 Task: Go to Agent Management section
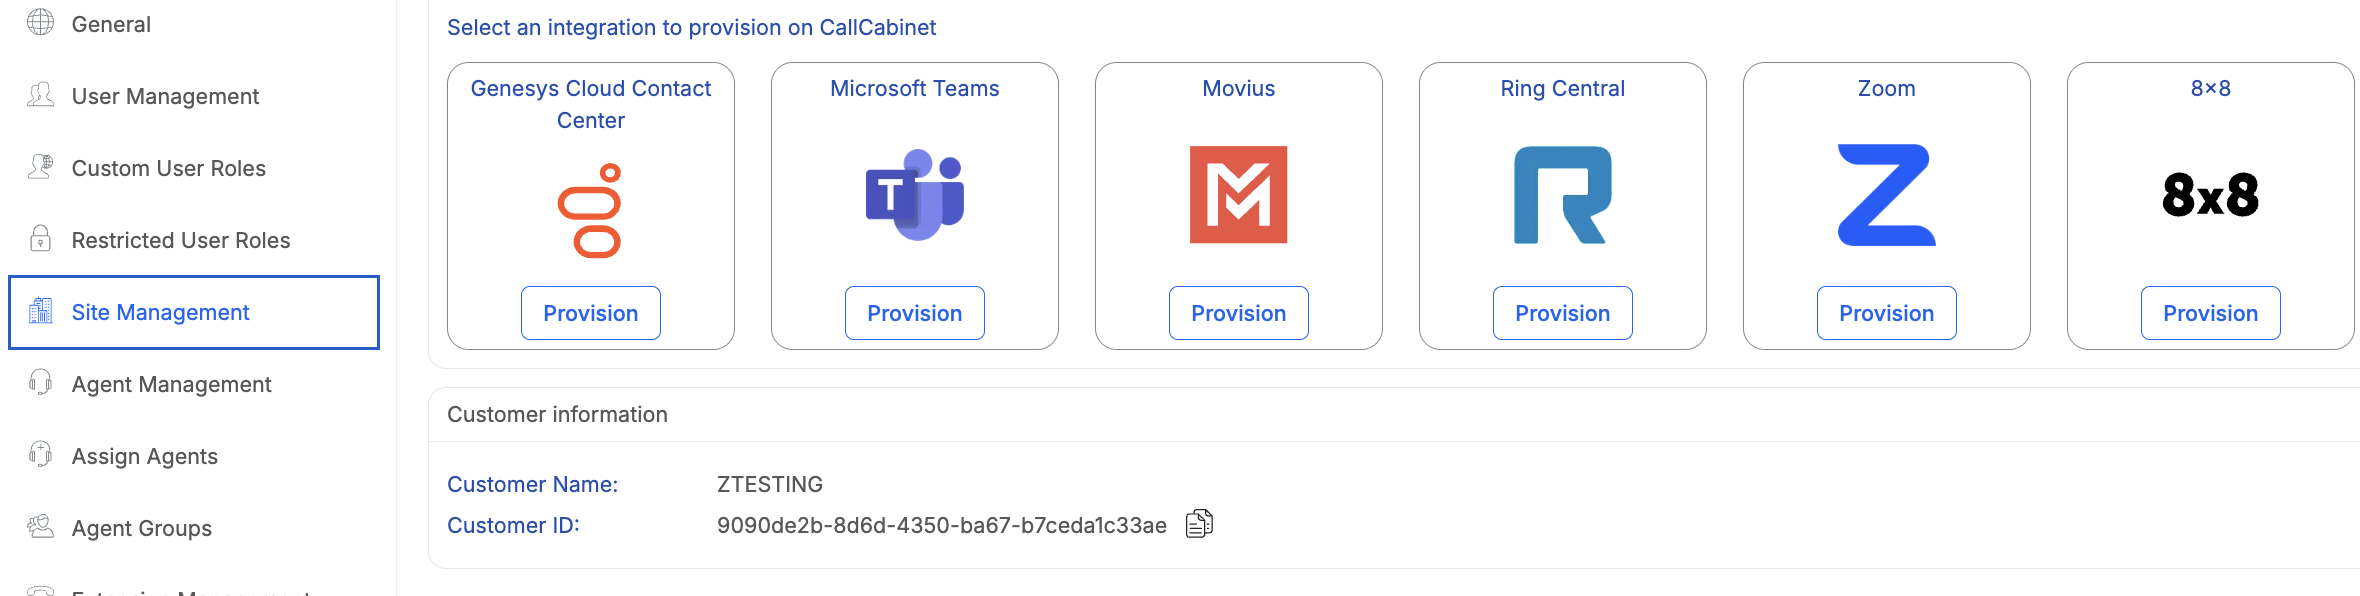coord(171,384)
